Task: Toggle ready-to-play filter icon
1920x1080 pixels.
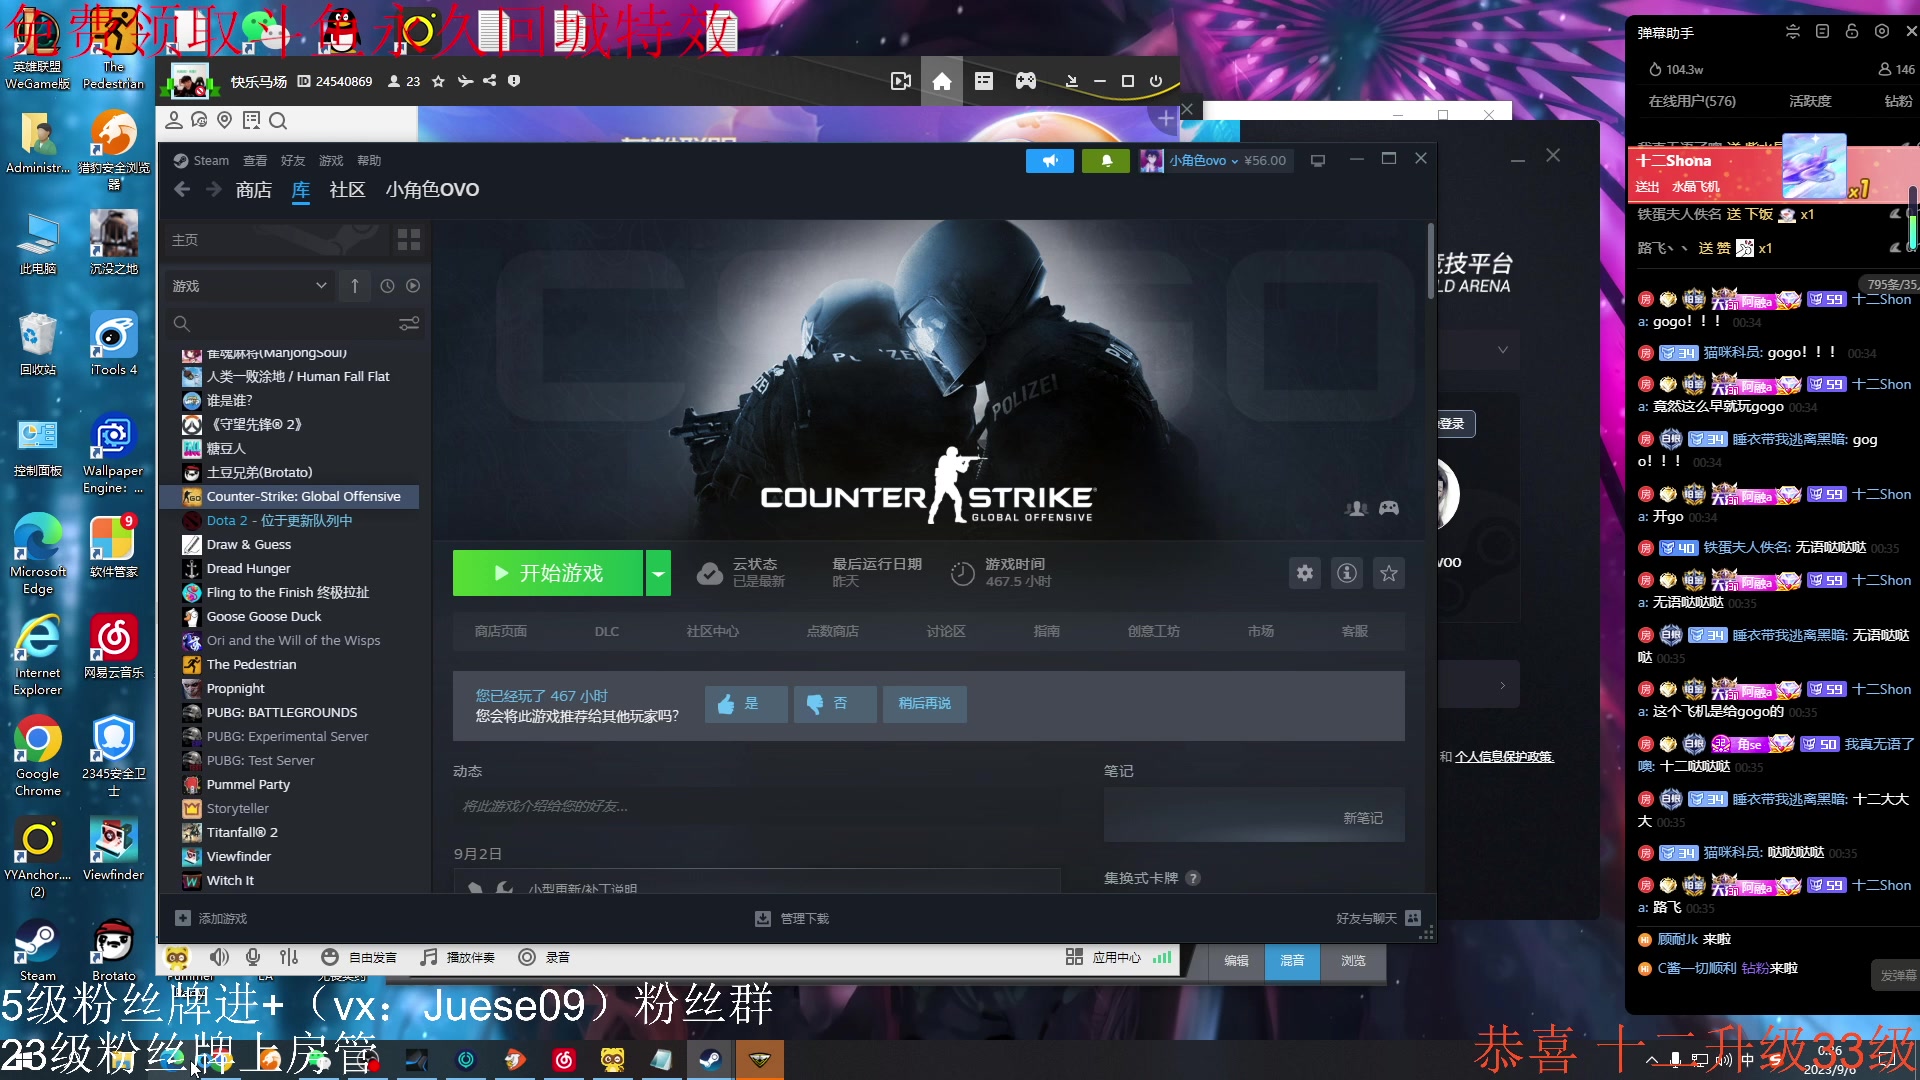Action: point(413,286)
